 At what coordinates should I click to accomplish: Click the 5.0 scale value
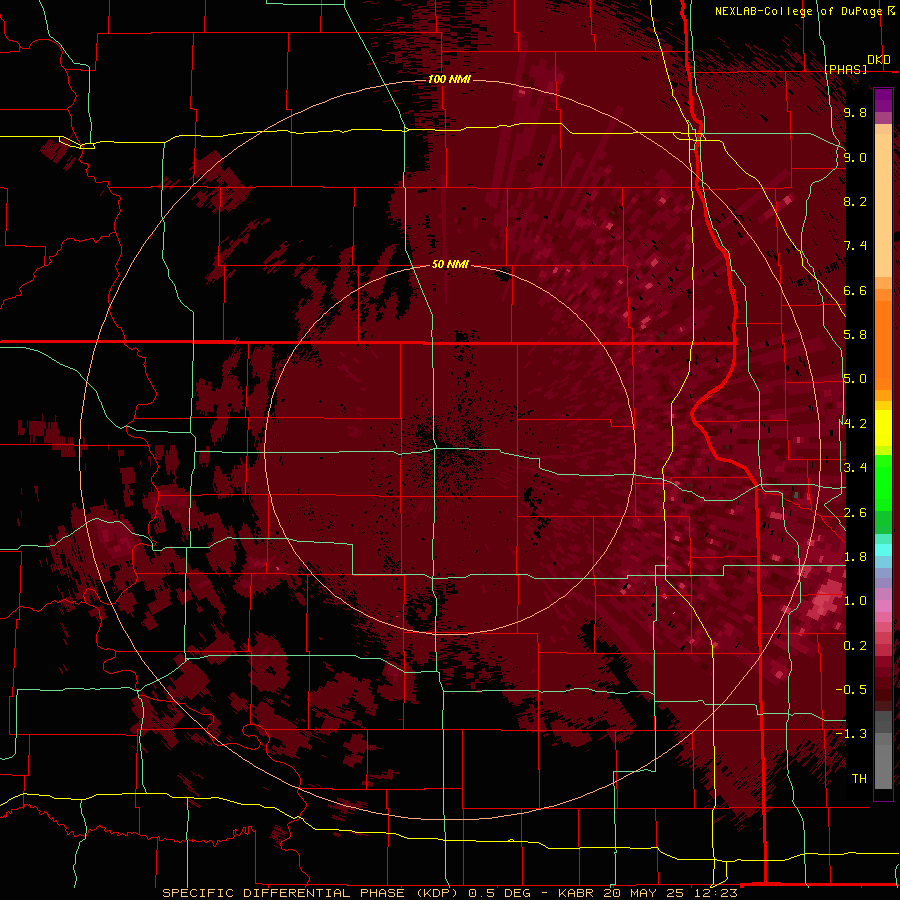855,379
